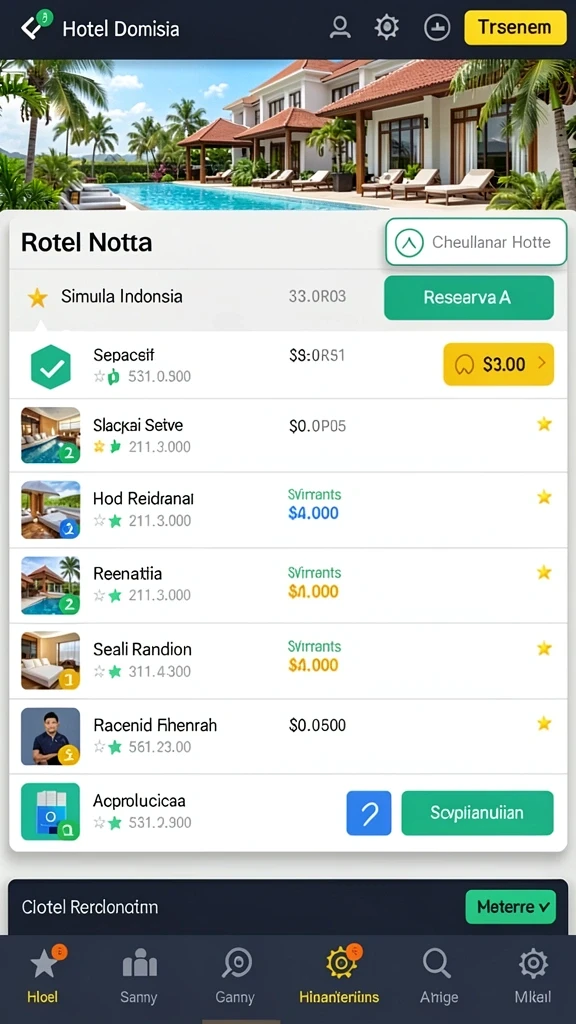Open the Meterre dropdown
The height and width of the screenshot is (1024, 576).
[x=510, y=906]
